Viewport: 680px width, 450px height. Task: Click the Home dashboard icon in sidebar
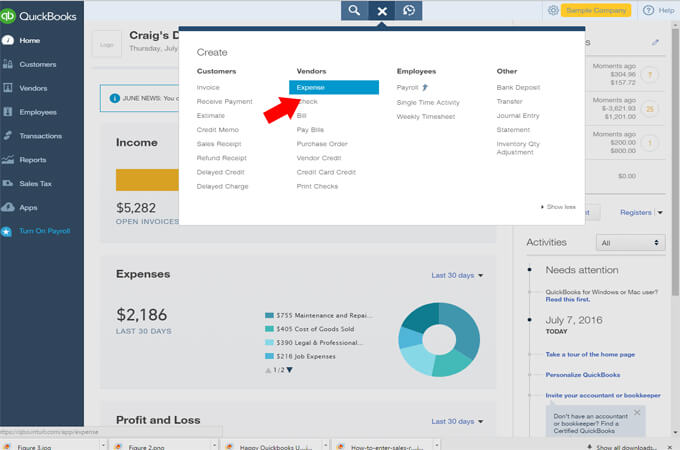tap(8, 40)
